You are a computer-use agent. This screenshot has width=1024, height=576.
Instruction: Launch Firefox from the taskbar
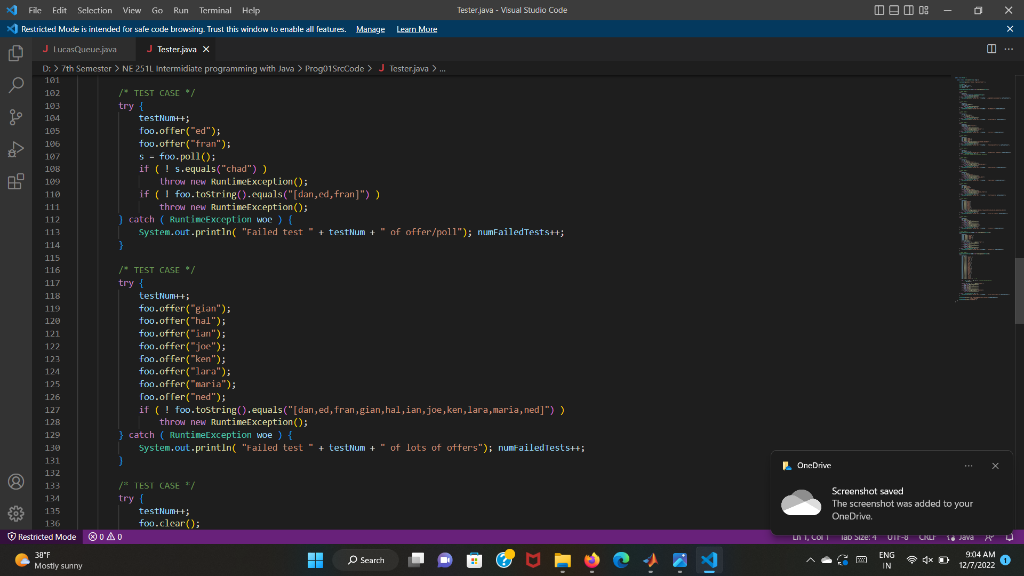(x=591, y=559)
